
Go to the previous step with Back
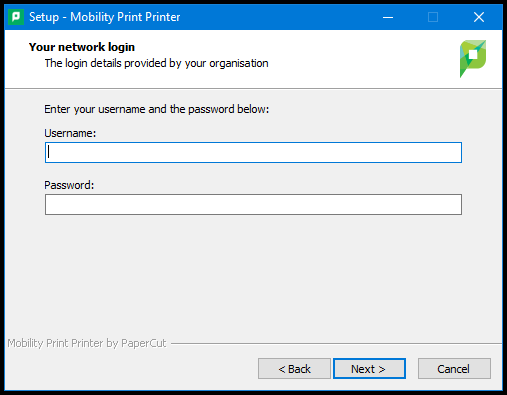(294, 369)
